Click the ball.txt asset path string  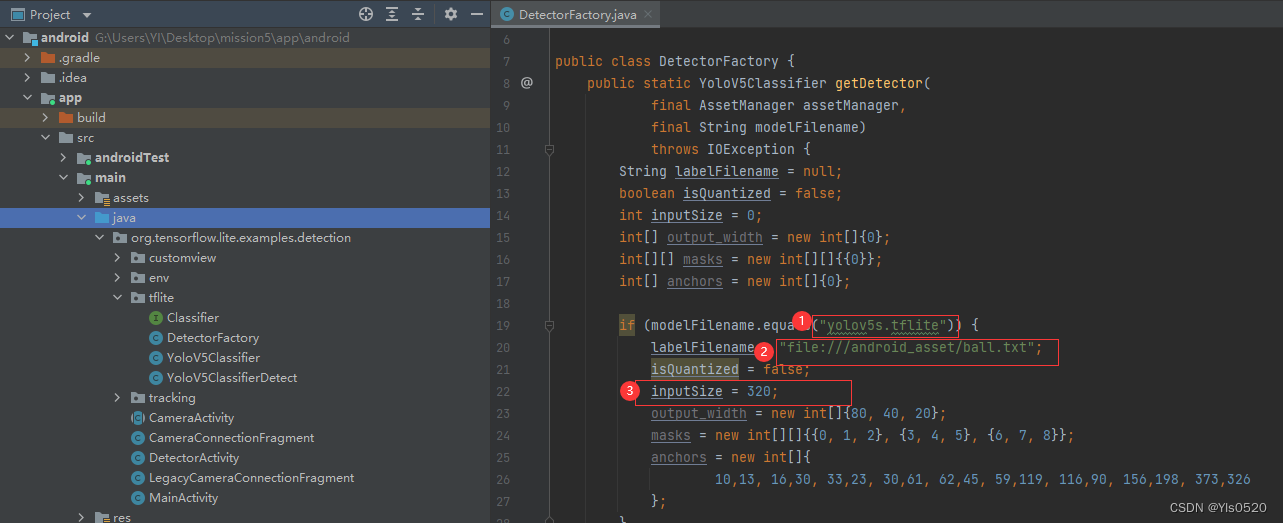[x=906, y=348]
